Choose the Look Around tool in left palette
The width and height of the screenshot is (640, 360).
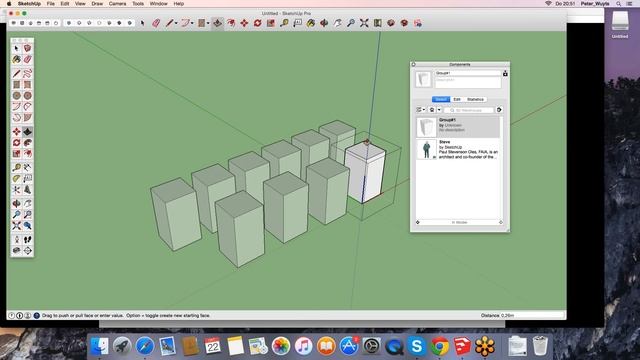pyautogui.click(x=16, y=250)
